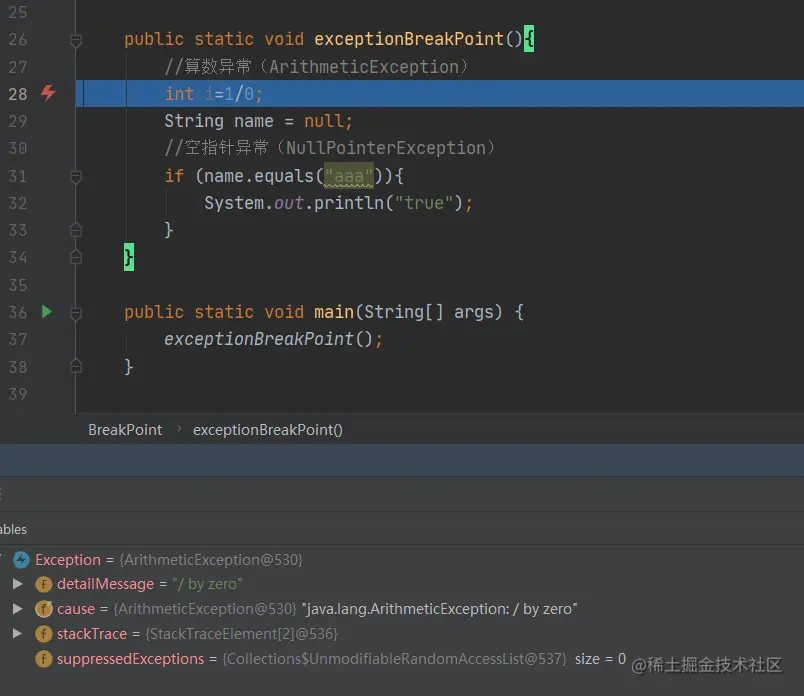
Task: Click the fold end marker at line 34
Action: (x=76, y=256)
